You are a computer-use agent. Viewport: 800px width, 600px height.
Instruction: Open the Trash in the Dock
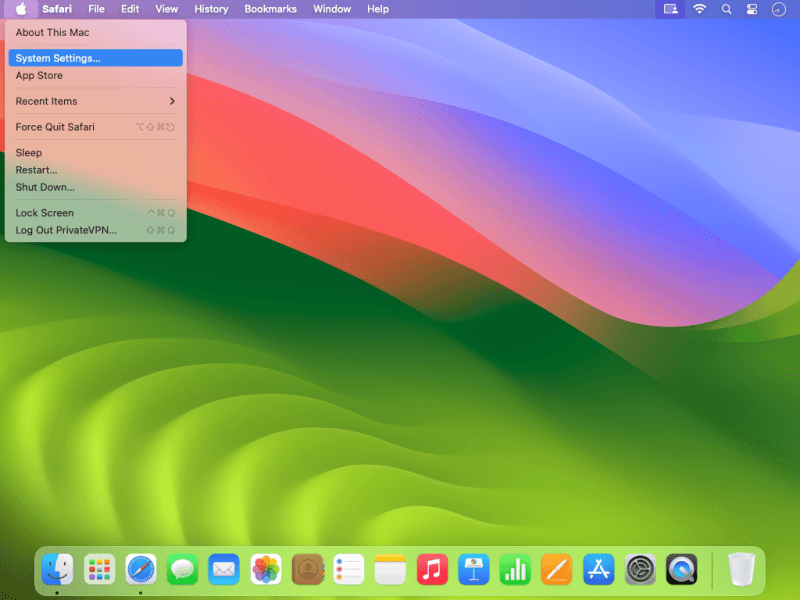(x=741, y=569)
